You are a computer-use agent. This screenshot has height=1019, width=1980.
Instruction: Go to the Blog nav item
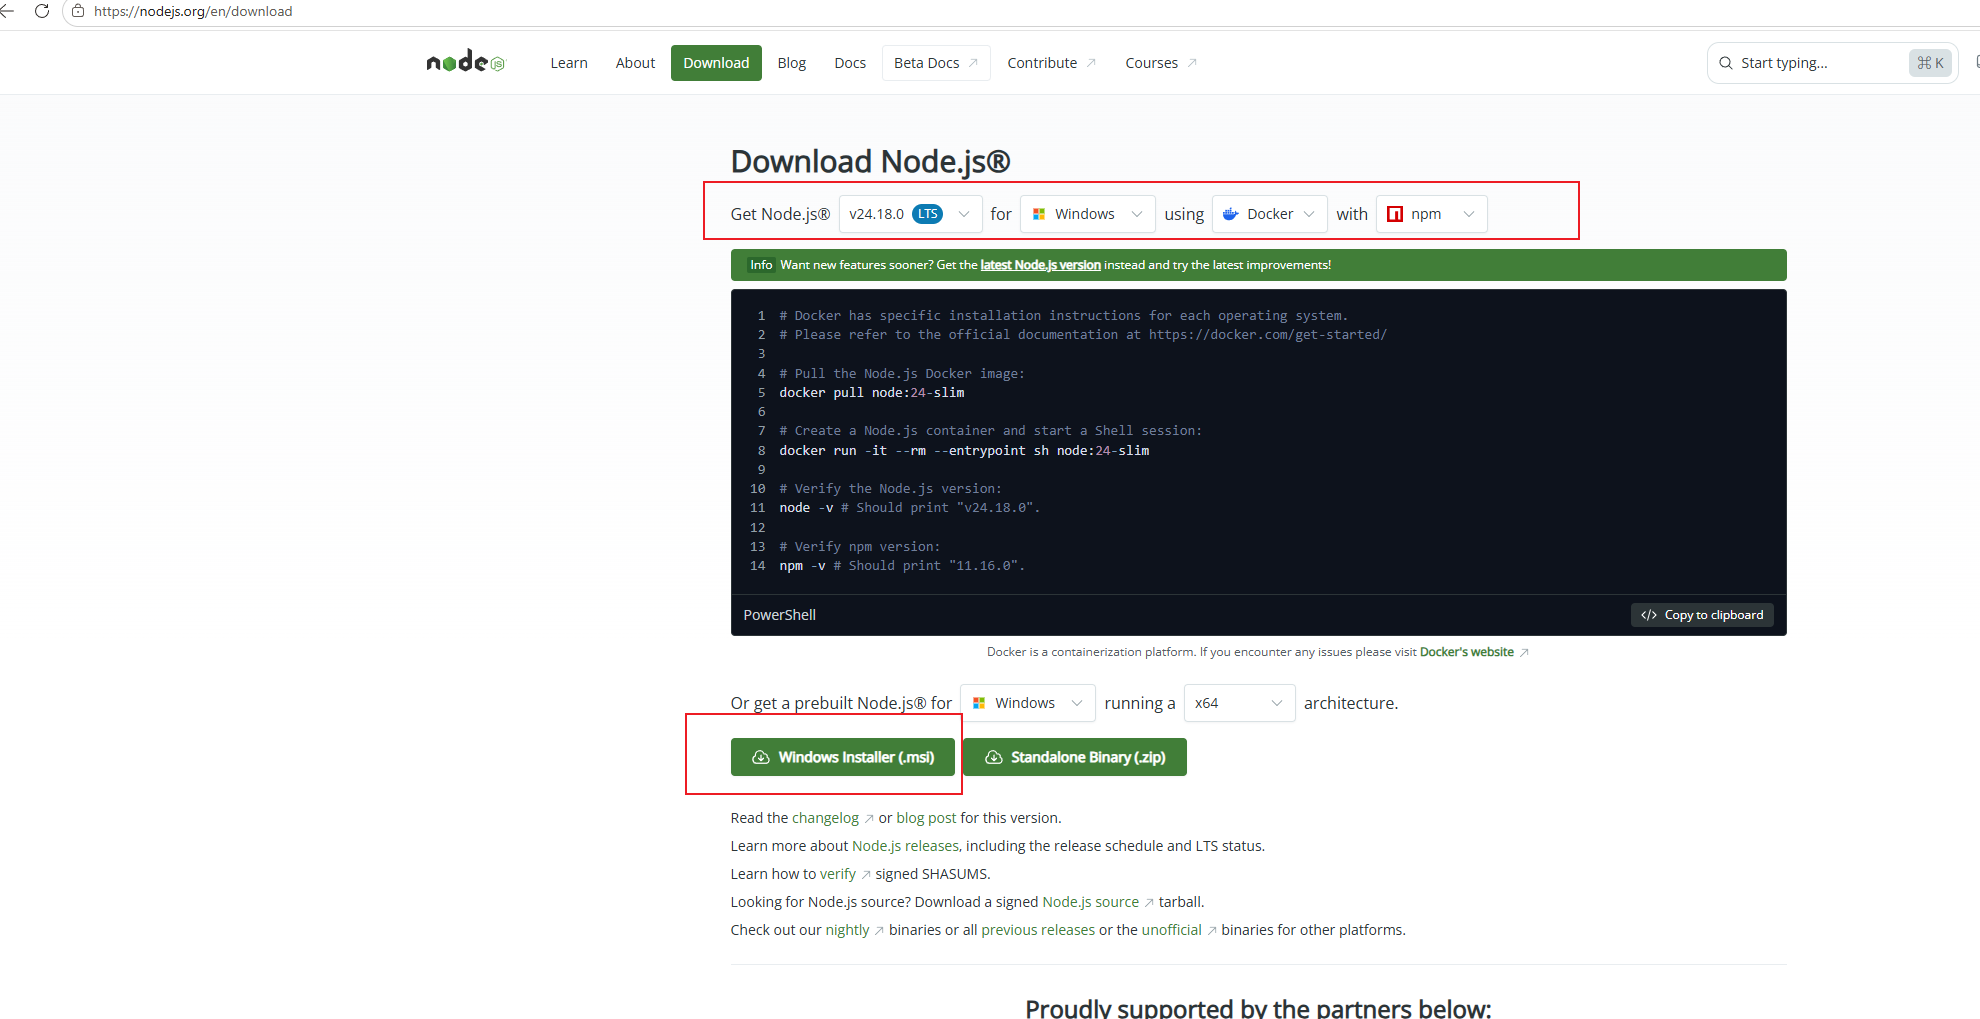(x=792, y=63)
